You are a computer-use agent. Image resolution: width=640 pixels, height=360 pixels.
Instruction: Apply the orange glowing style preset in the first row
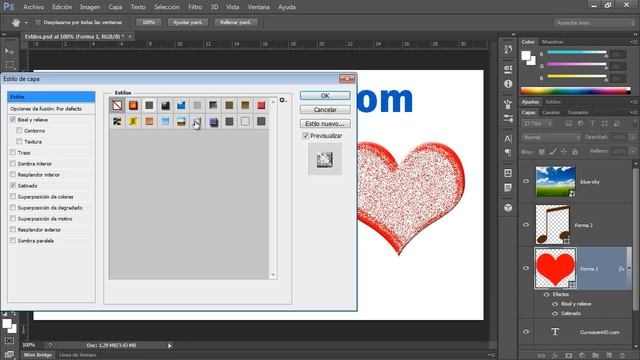(x=133, y=105)
